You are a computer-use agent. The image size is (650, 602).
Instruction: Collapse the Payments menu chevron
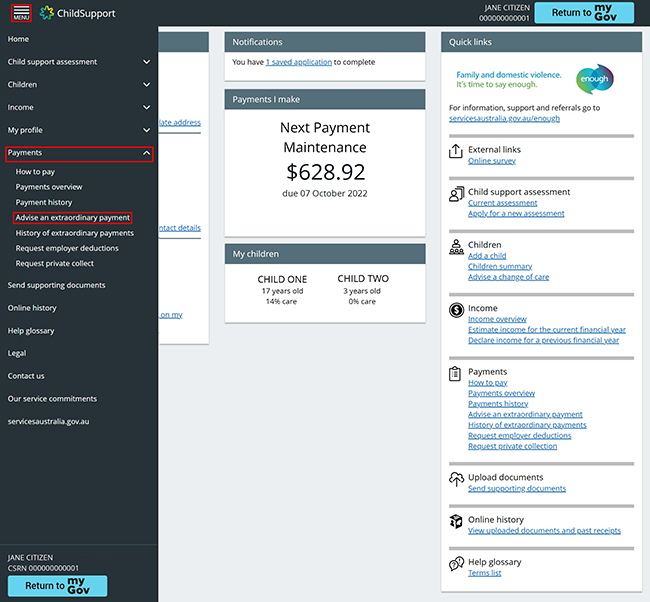[146, 153]
